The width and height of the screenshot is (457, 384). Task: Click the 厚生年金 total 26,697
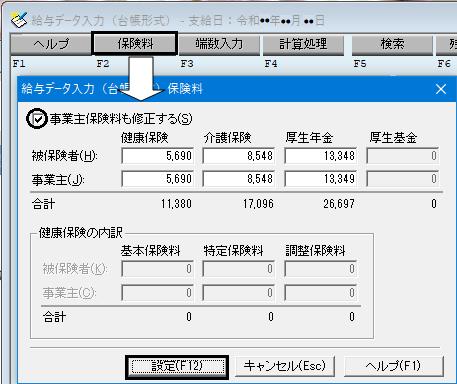point(339,204)
